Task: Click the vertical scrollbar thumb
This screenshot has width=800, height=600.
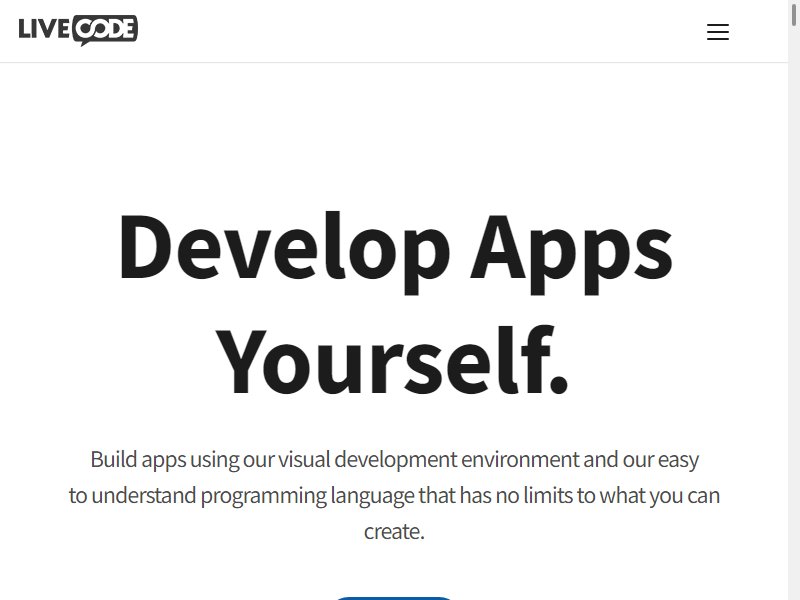Action: point(794,13)
